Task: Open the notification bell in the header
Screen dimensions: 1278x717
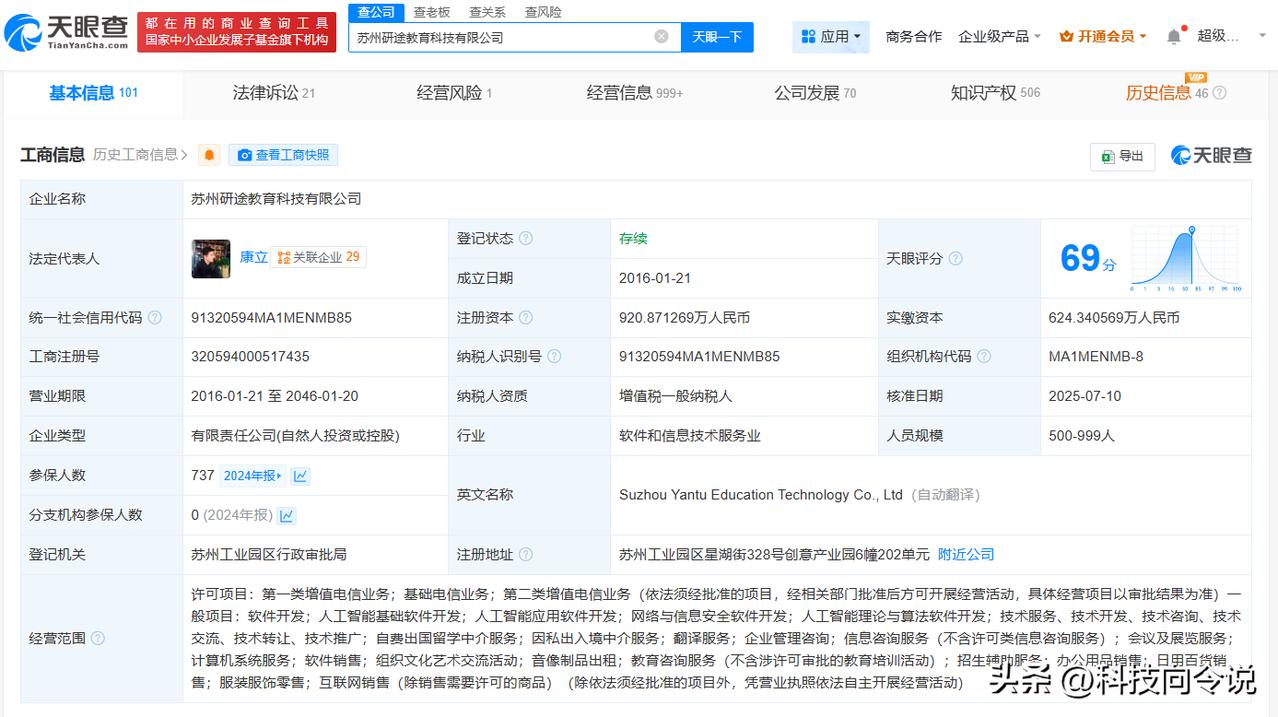Action: coord(1174,36)
